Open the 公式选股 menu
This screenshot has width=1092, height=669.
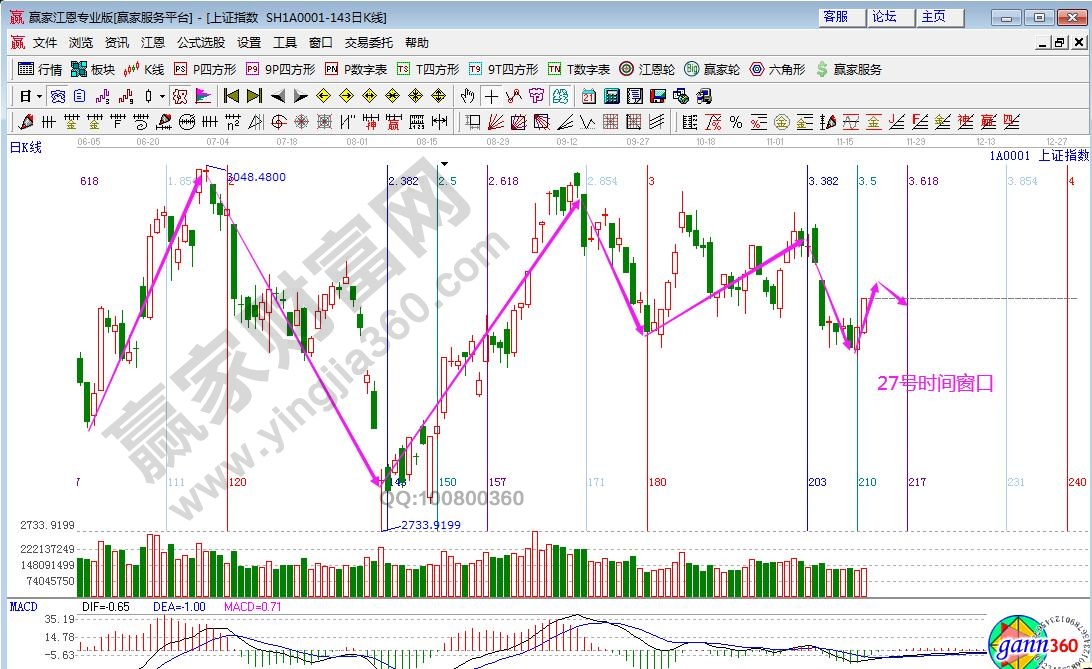201,43
